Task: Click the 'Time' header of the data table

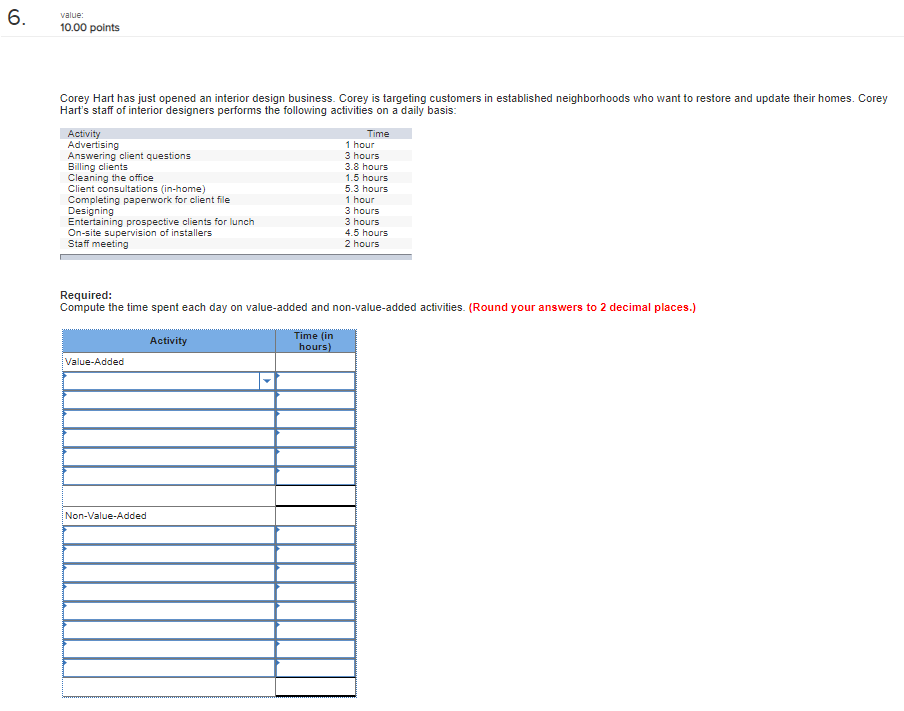Action: click(378, 134)
